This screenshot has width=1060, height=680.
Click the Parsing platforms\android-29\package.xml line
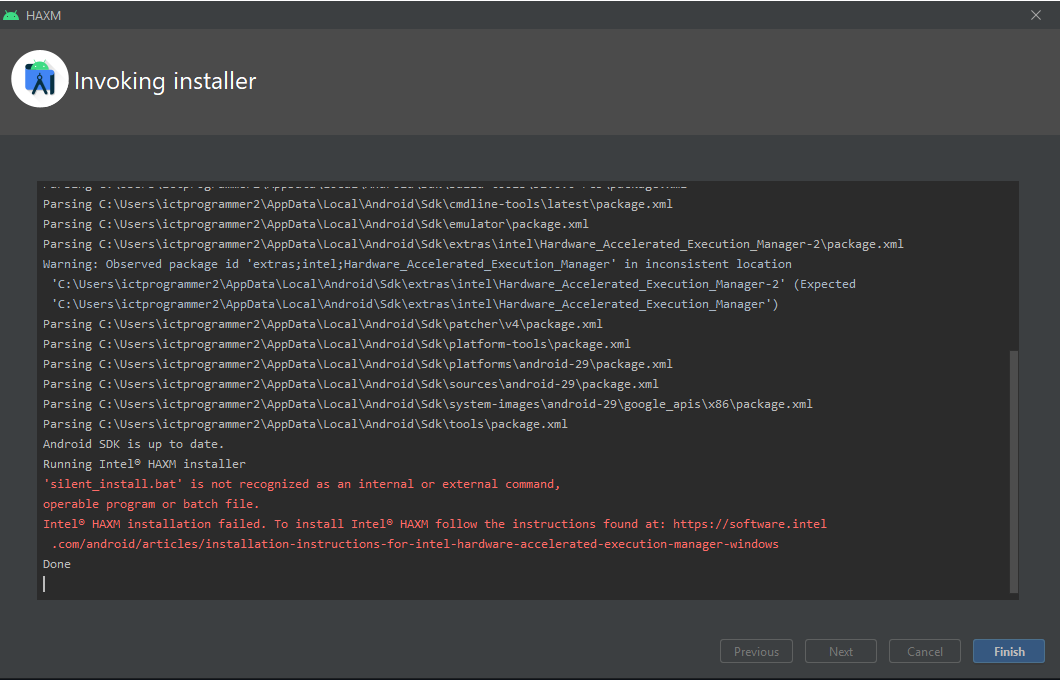tap(358, 364)
